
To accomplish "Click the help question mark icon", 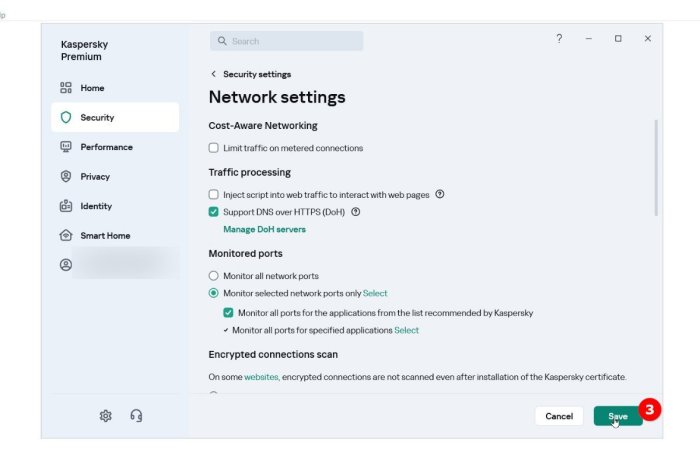I will point(559,38).
